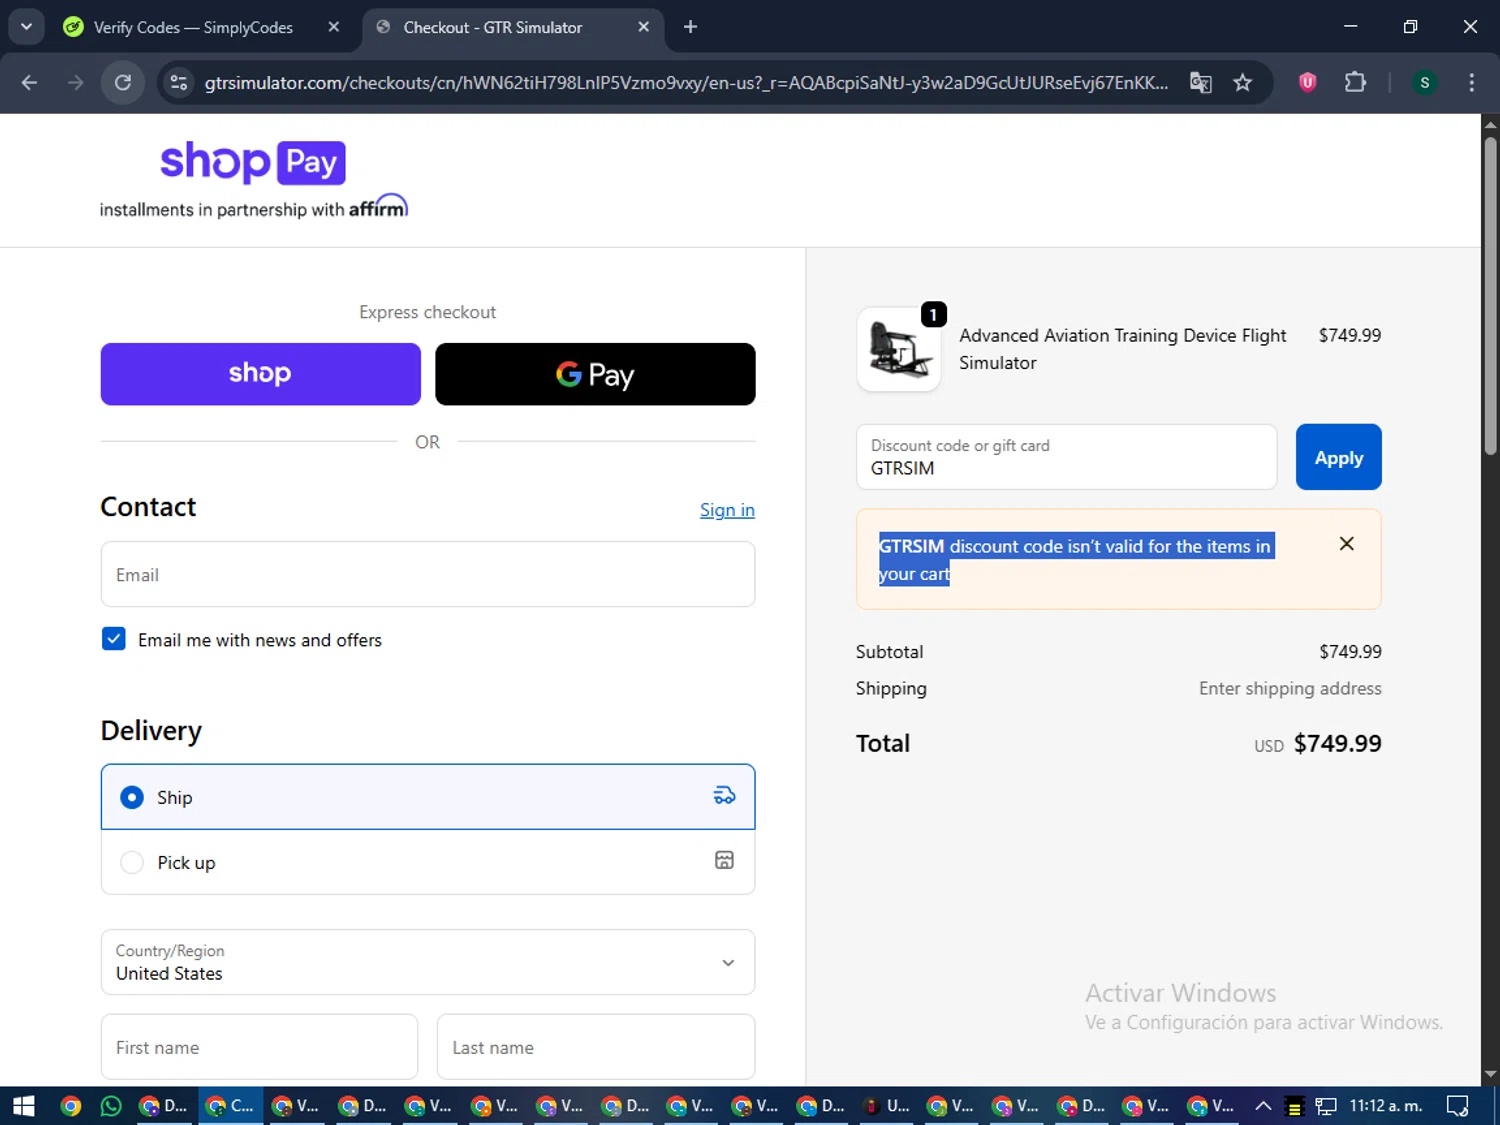Click the browser forward arrow
The image size is (1500, 1125).
(76, 83)
